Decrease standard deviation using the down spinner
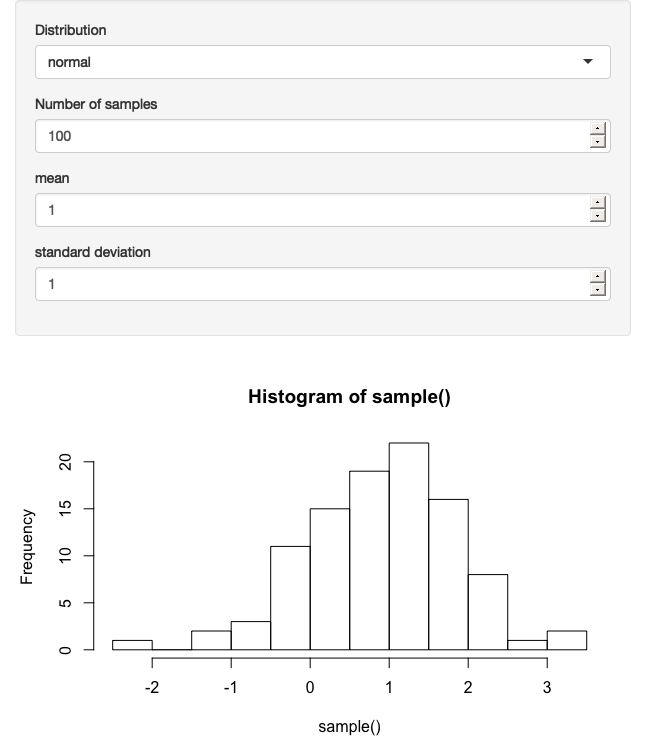646x756 pixels. [x=598, y=290]
